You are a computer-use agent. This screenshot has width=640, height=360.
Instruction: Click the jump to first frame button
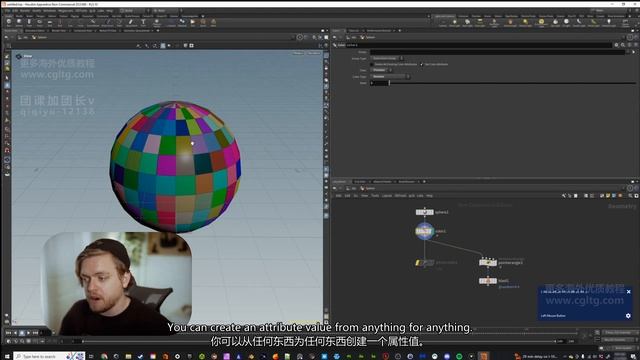click(x=9, y=333)
